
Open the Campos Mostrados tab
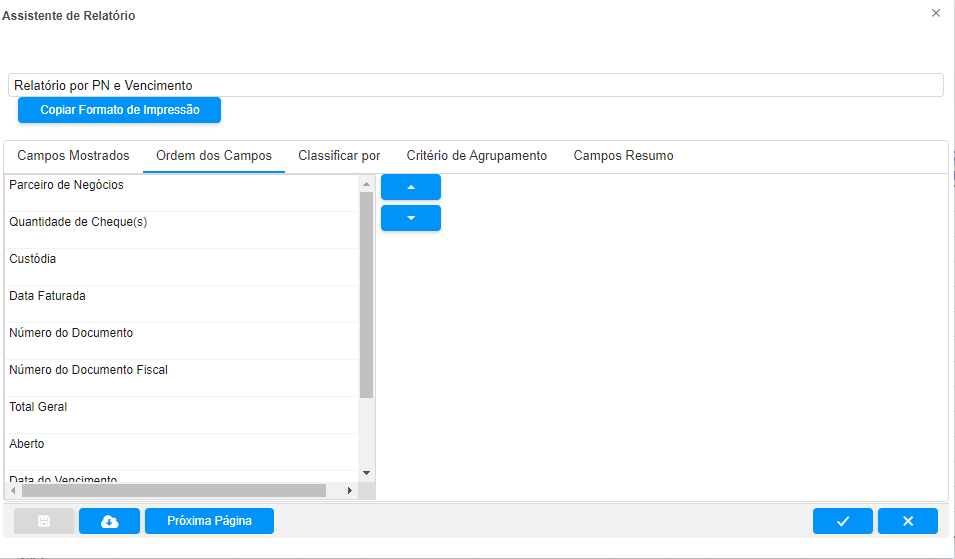click(73, 156)
